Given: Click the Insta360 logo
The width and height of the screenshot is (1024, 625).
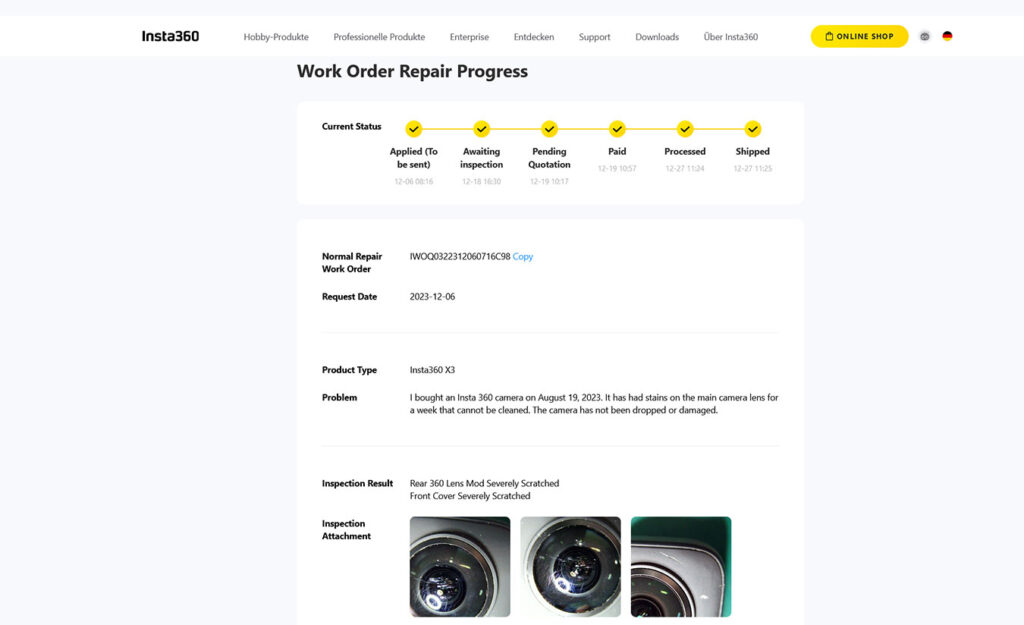Looking at the screenshot, I should click(x=170, y=37).
